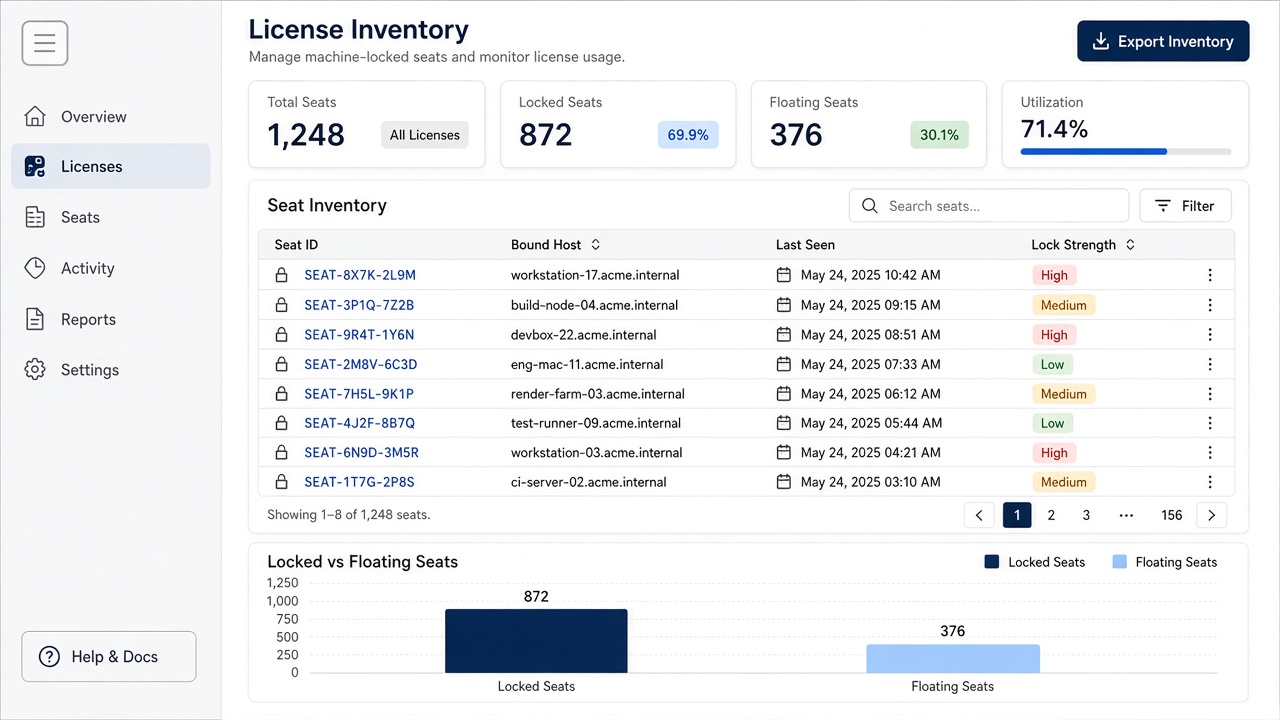Open row options for SEAT-2M8V-6C3D
The width and height of the screenshot is (1280, 720).
coord(1210,364)
